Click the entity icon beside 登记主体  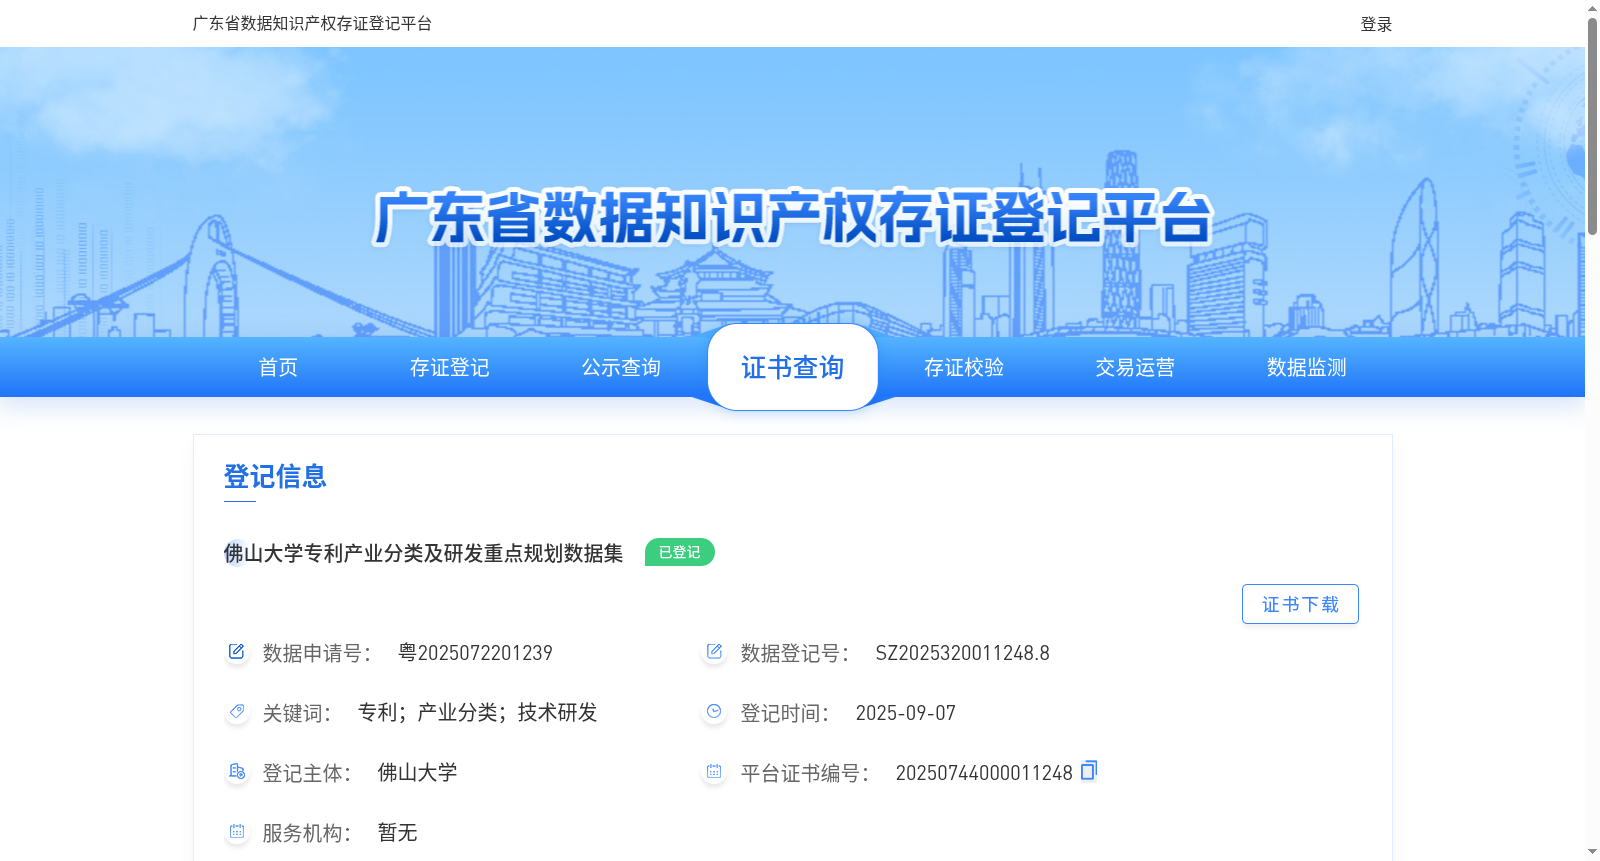pos(236,772)
